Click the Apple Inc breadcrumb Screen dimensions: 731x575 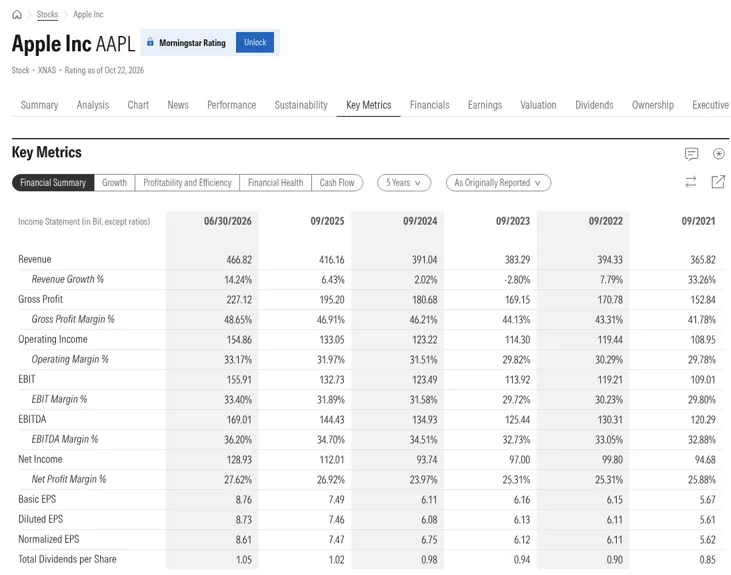pyautogui.click(x=88, y=14)
